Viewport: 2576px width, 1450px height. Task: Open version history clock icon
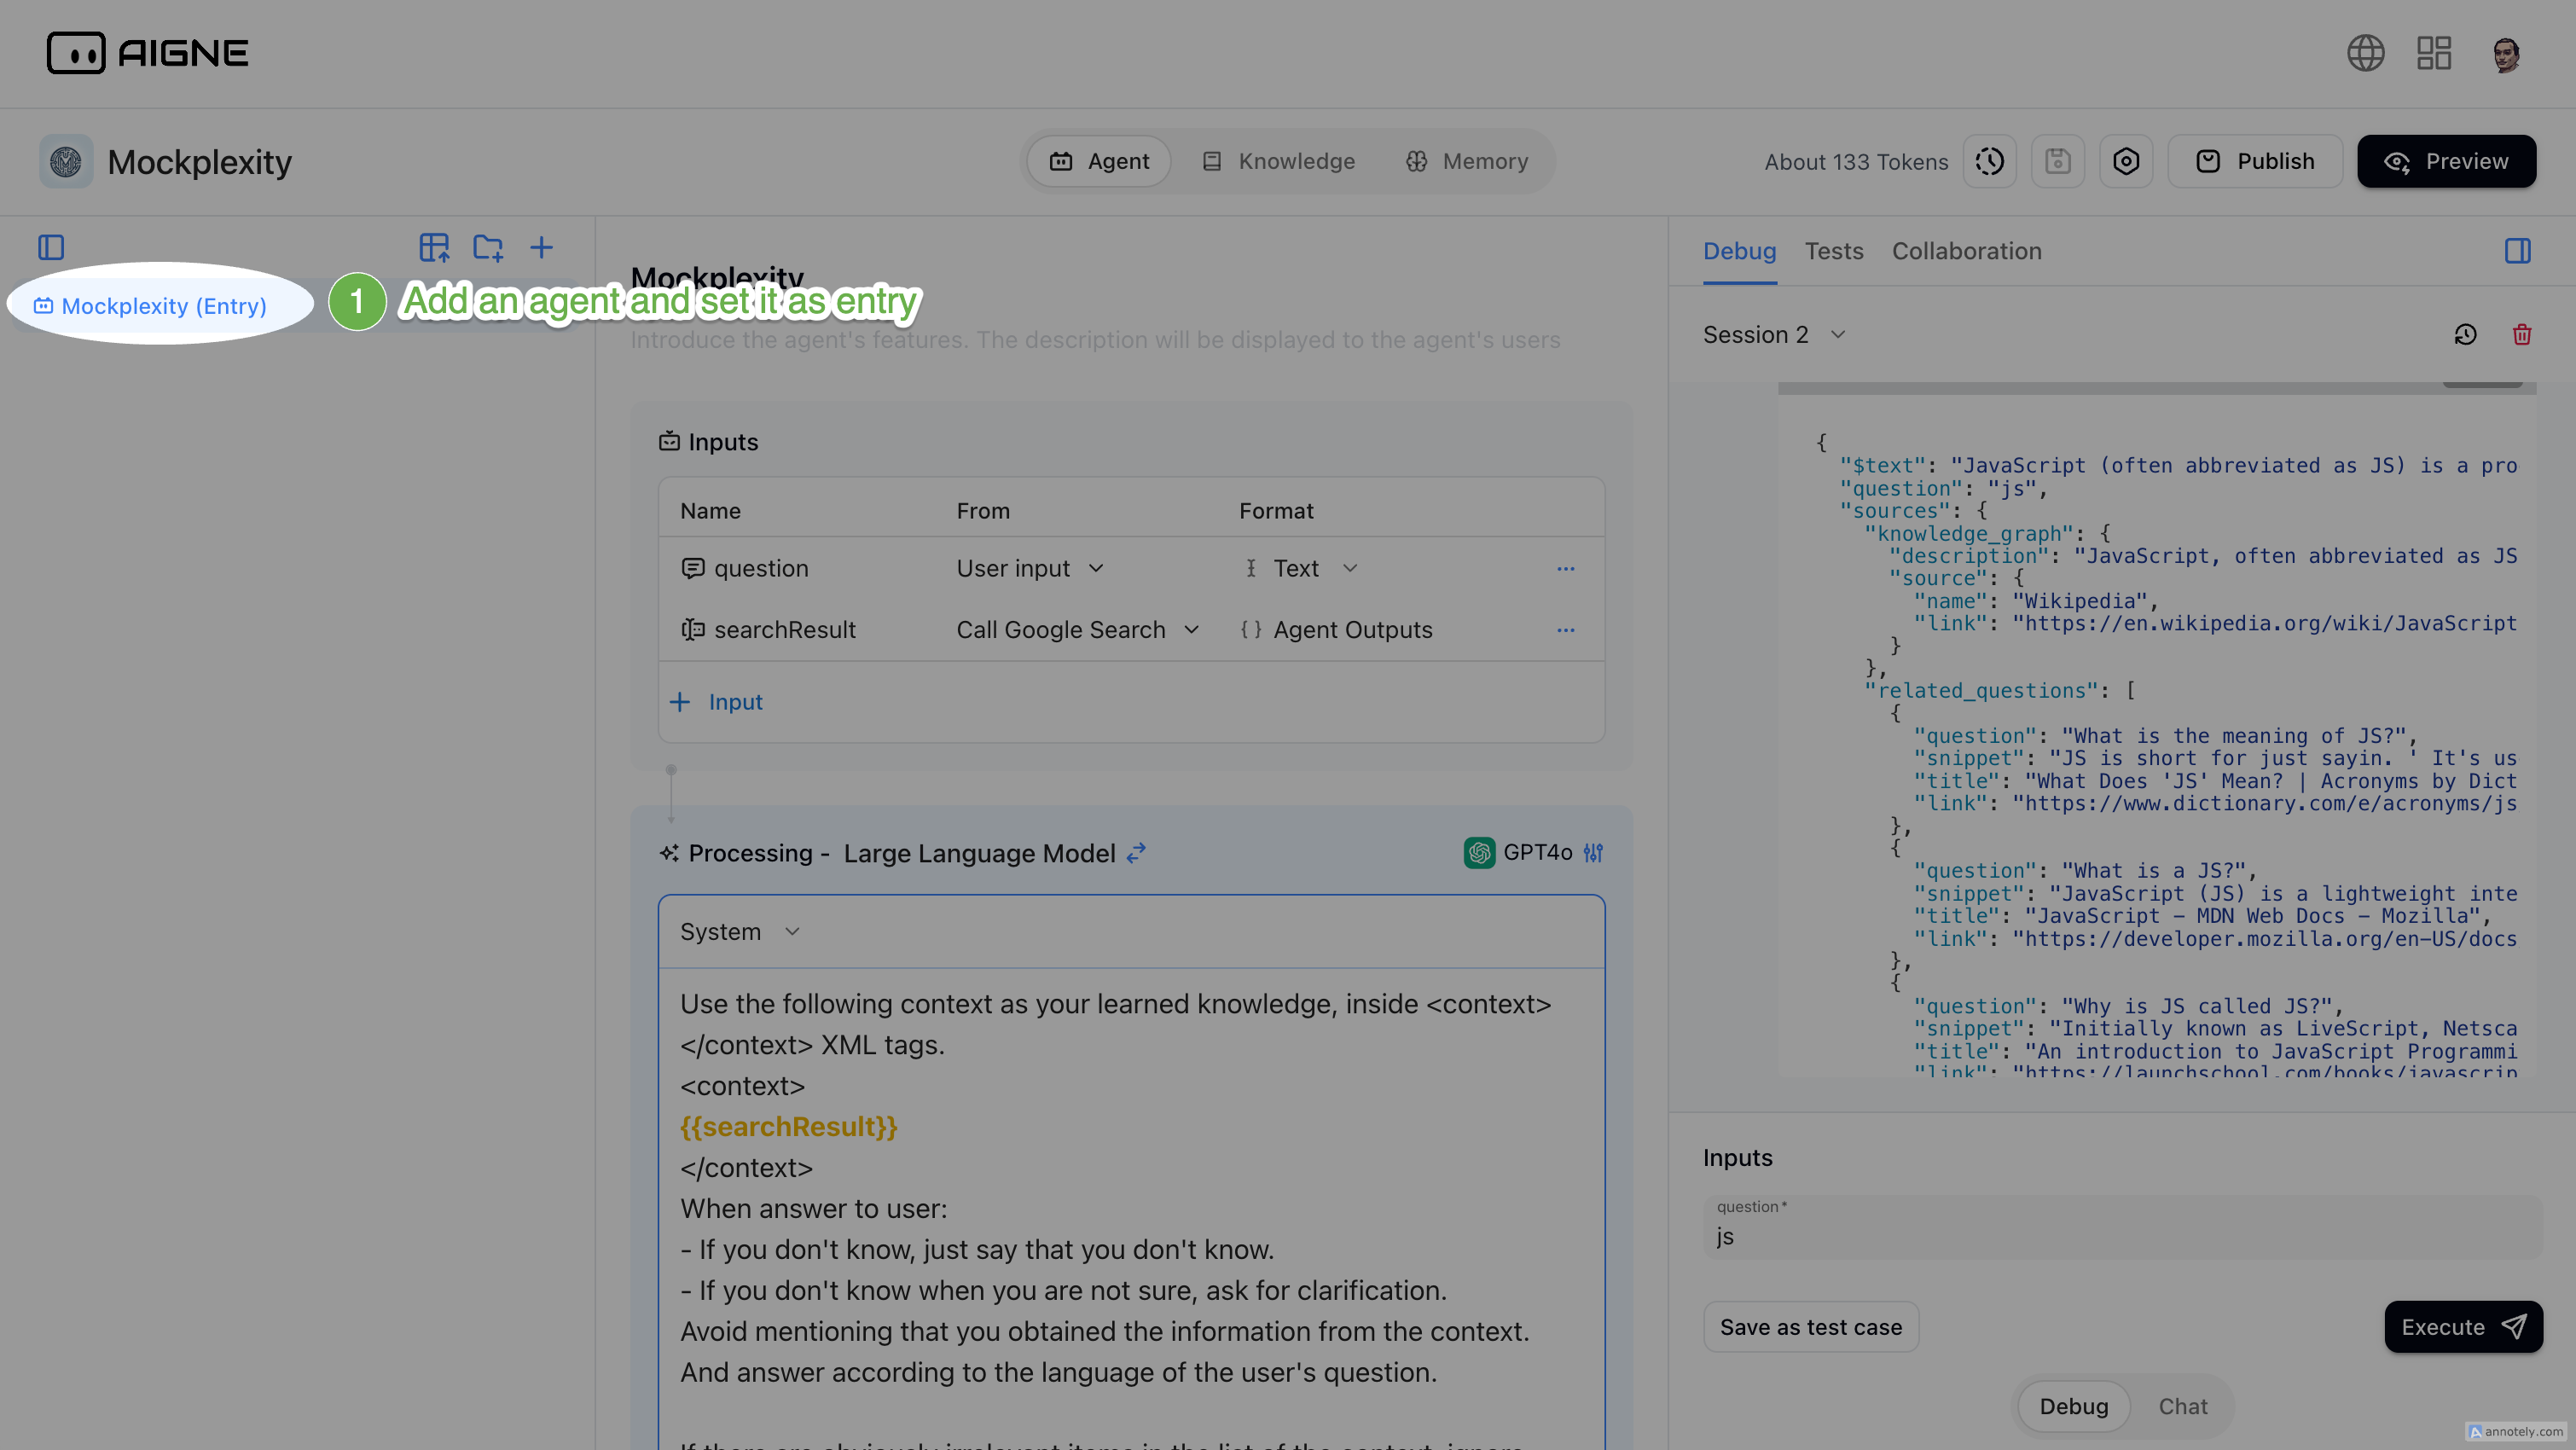[x=1989, y=161]
